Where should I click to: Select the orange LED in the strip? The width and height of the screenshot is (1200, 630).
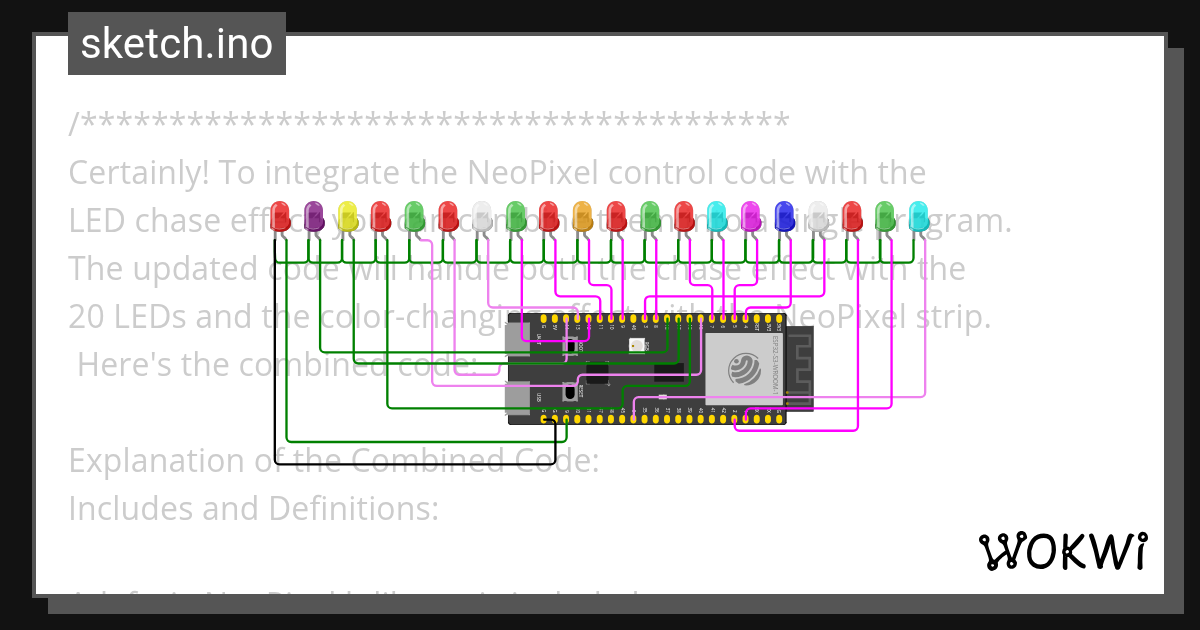581,218
